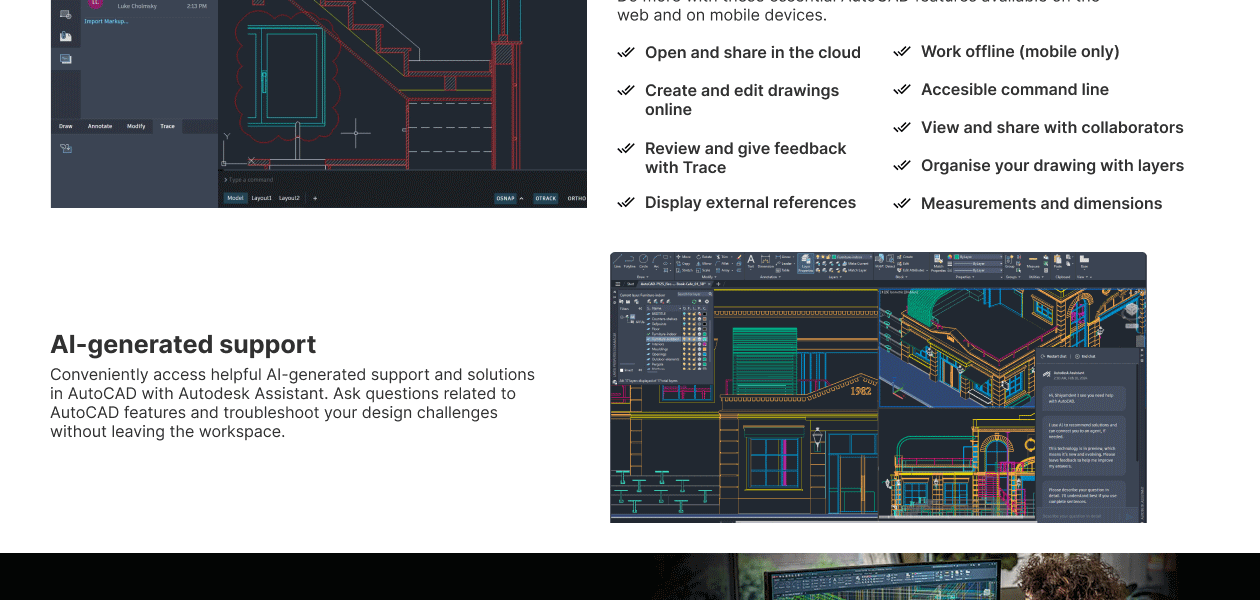Select the Move tool in Modify panel
This screenshot has width=1260, height=600.
pyautogui.click(x=681, y=257)
